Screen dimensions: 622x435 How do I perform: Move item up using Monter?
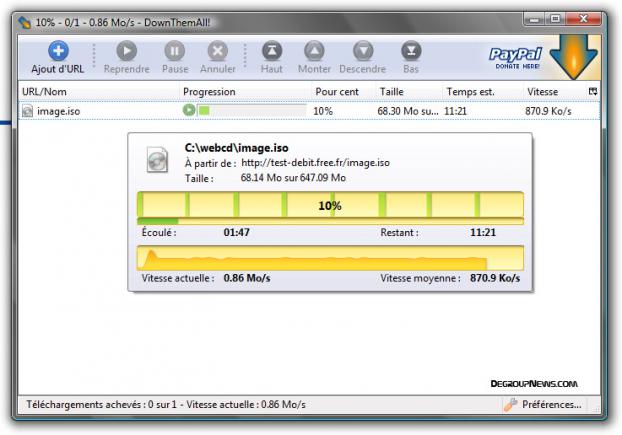[314, 57]
